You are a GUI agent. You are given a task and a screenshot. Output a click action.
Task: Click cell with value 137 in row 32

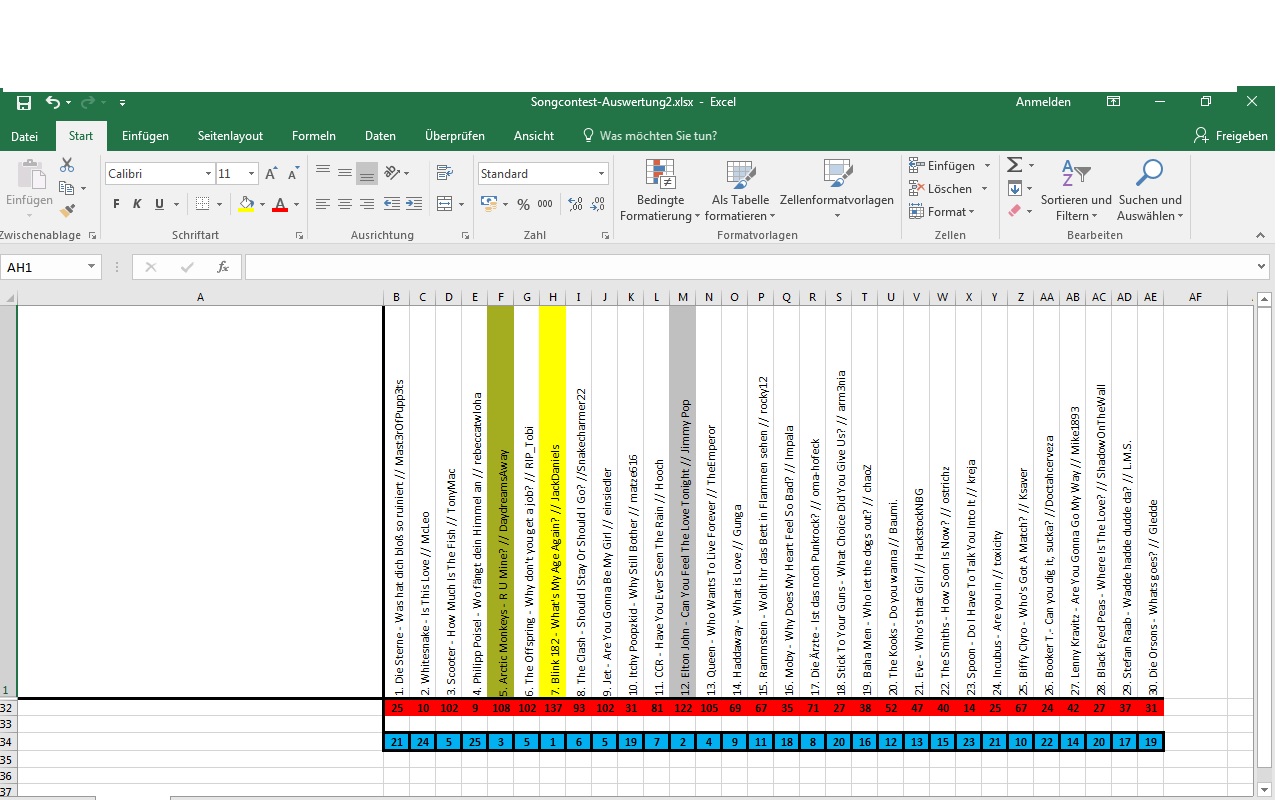553,707
